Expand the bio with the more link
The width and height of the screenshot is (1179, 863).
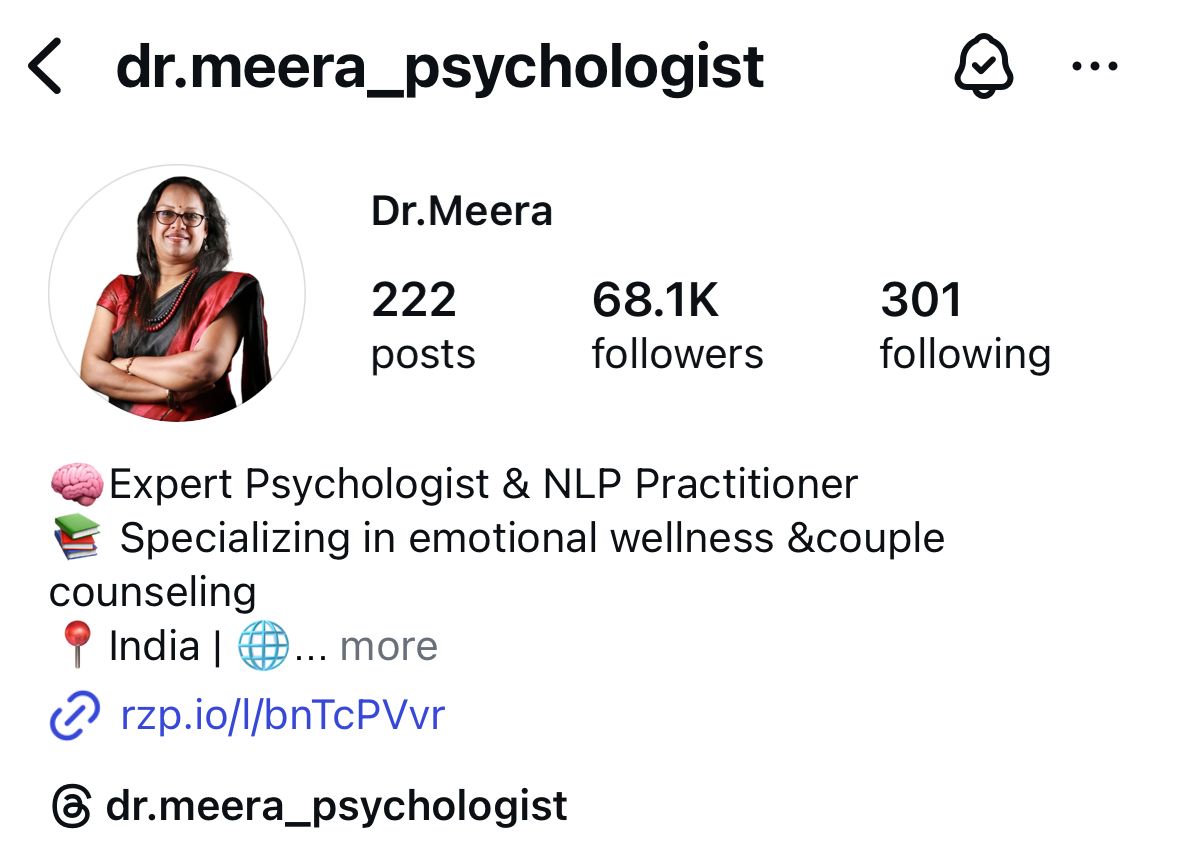point(388,646)
